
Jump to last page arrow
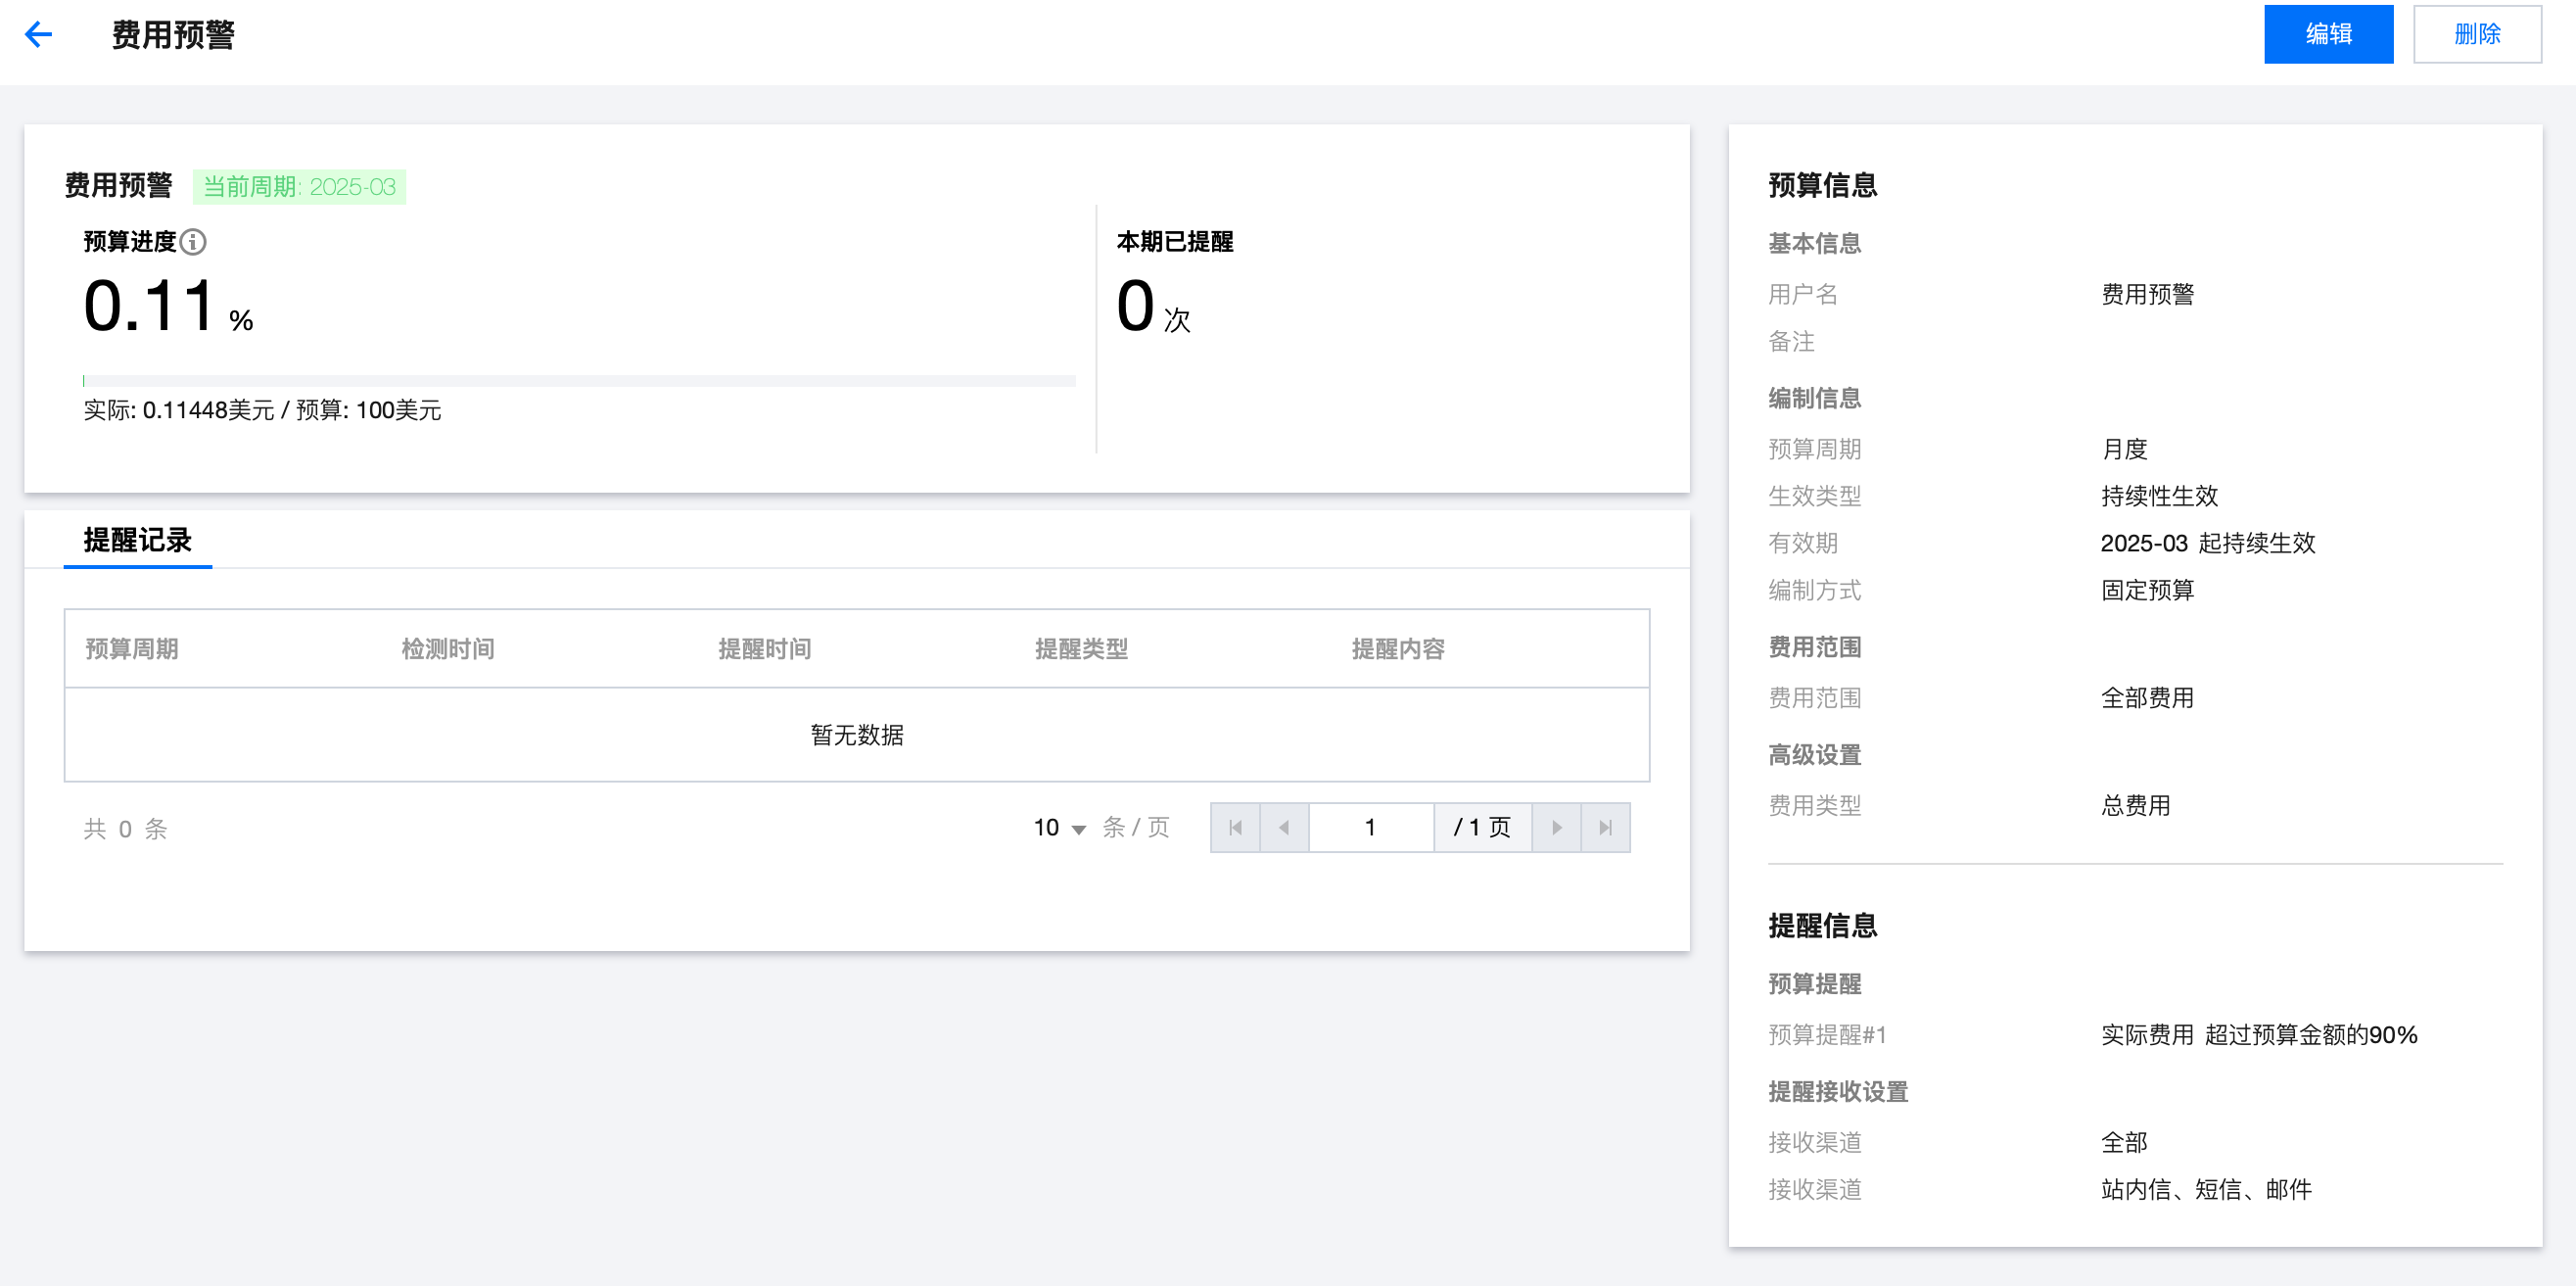[x=1605, y=828]
